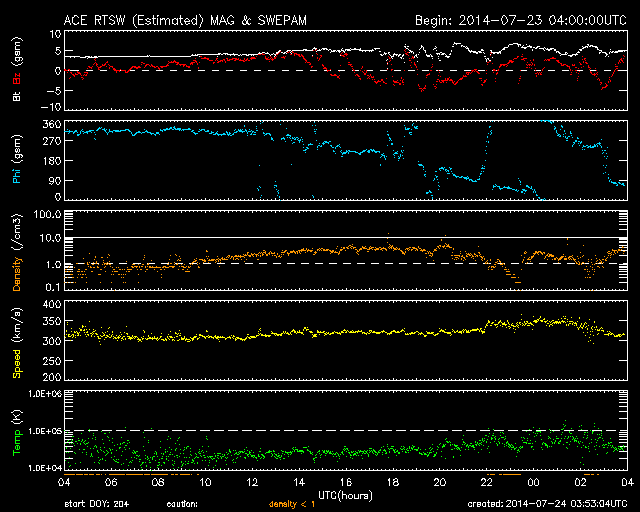The width and height of the screenshot is (640, 512).
Task: Click the '90' tick on the Phi axis
Action: [55, 180]
